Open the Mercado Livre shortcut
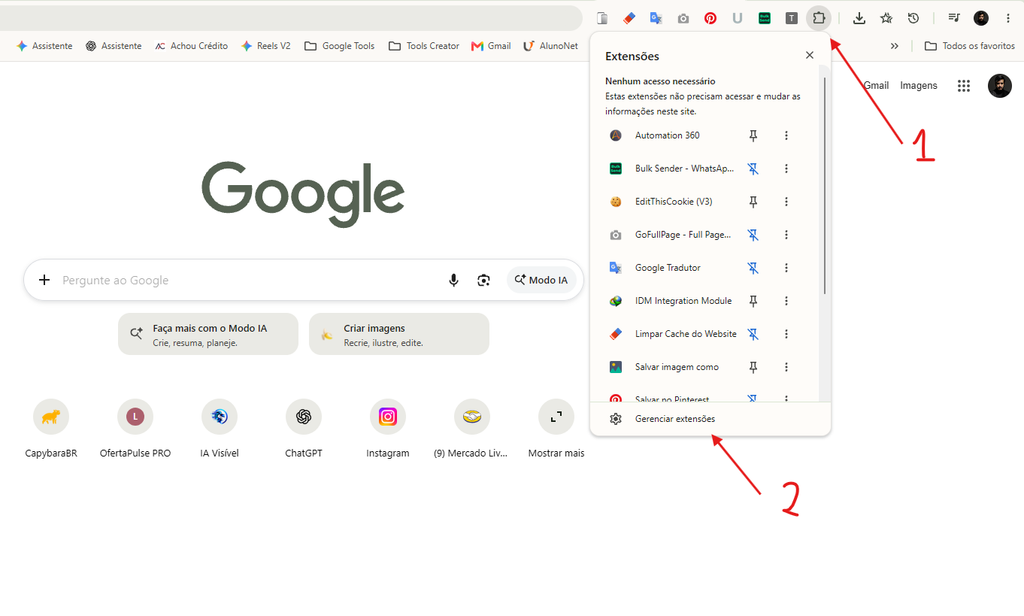 (x=472, y=429)
